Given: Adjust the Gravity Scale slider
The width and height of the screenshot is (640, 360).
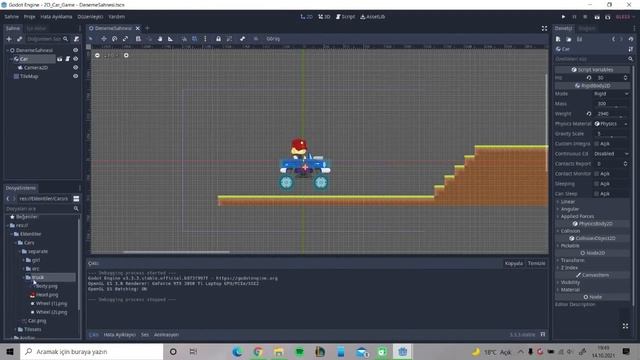Looking at the screenshot, I should pos(611,137).
